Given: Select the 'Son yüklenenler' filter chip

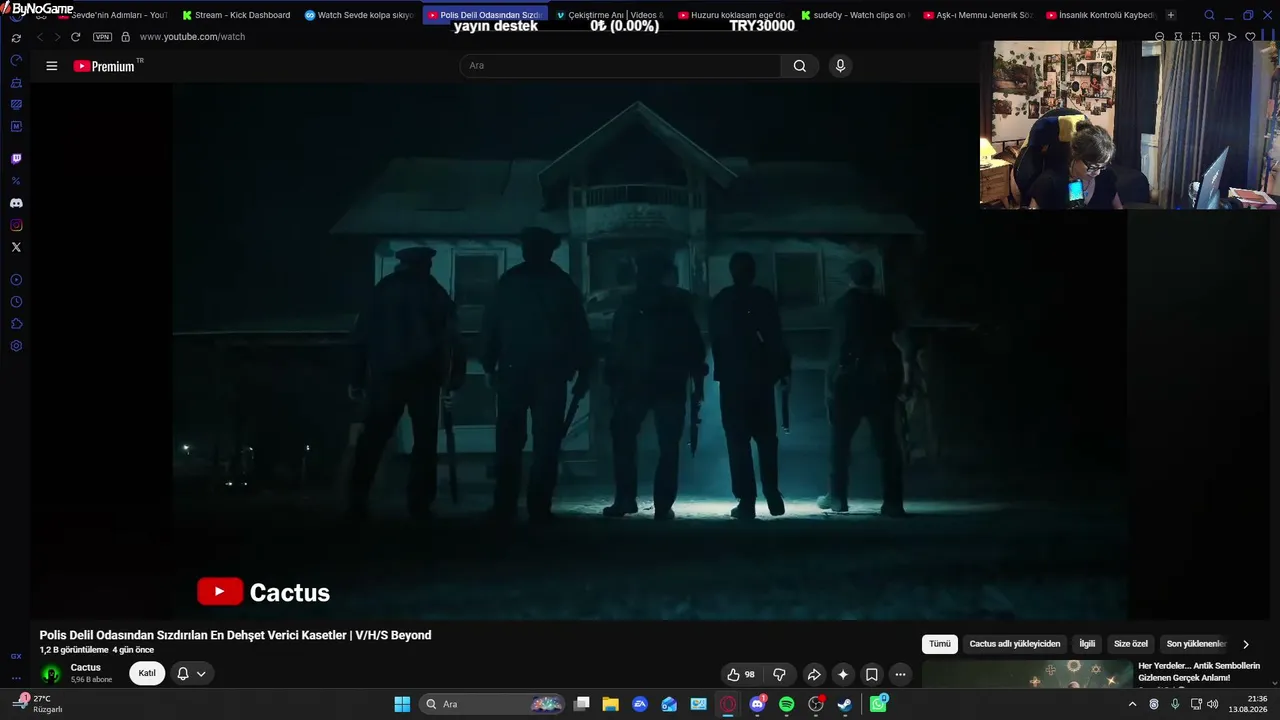Looking at the screenshot, I should coord(1196,644).
